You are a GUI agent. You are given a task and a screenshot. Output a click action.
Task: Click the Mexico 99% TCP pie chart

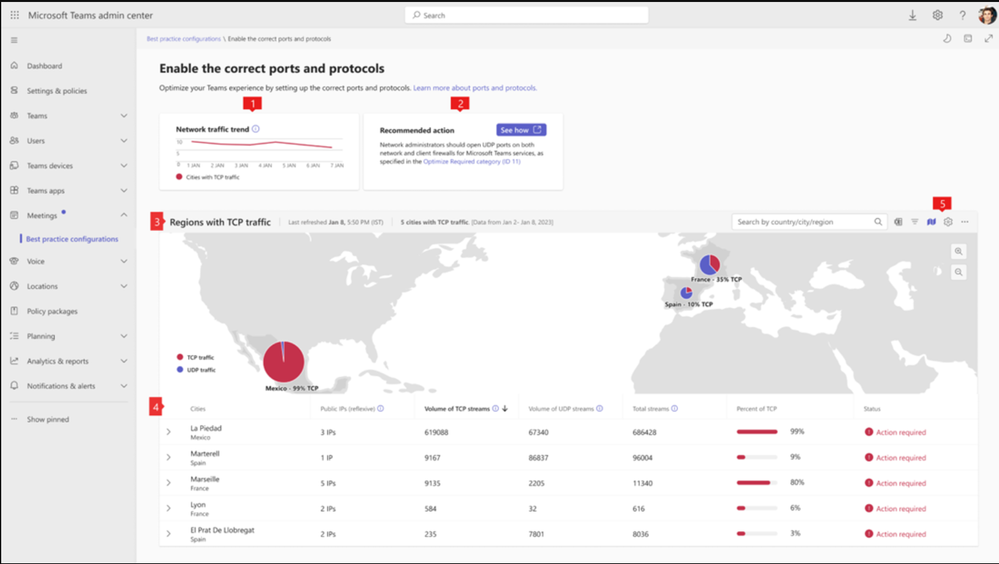pos(284,361)
